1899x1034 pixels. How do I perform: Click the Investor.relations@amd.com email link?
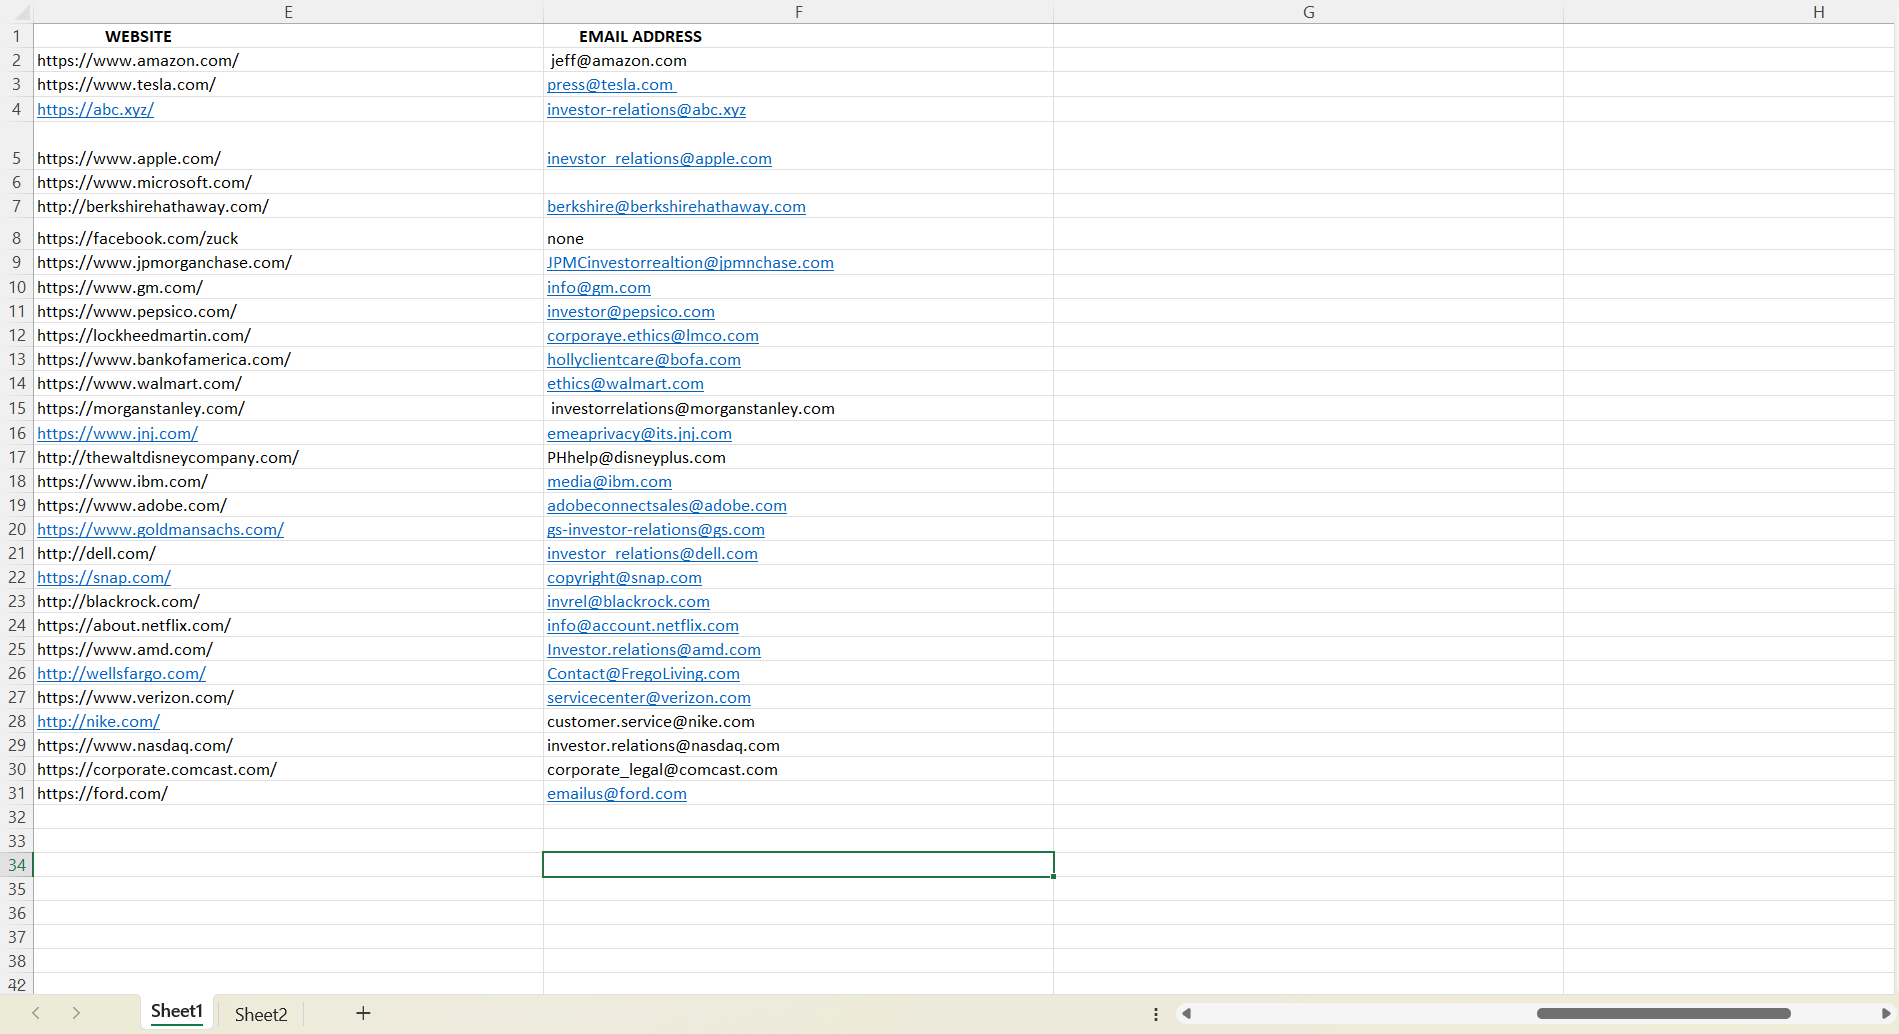coord(653,650)
